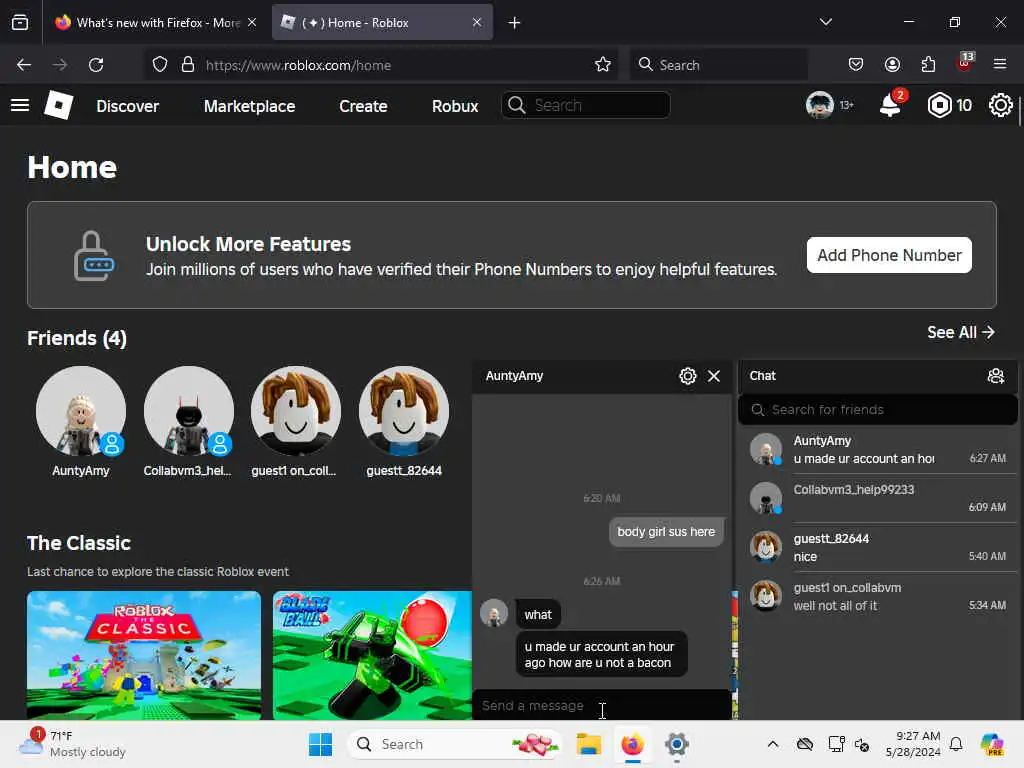The width and height of the screenshot is (1024, 768).
Task: Open the Marketplace page
Action: point(249,106)
